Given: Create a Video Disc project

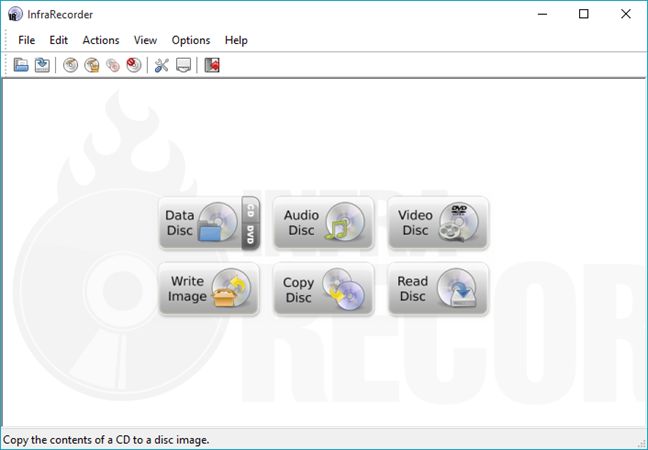Looking at the screenshot, I should pyautogui.click(x=438, y=223).
